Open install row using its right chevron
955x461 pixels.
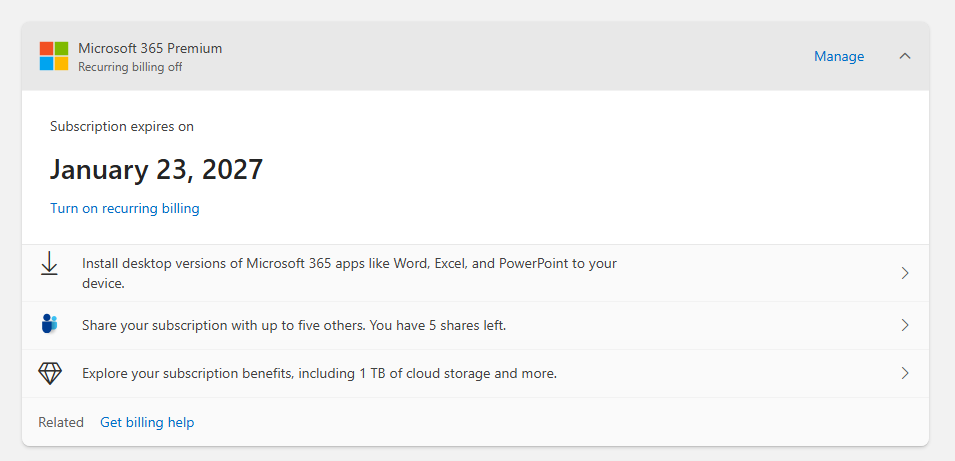905,273
